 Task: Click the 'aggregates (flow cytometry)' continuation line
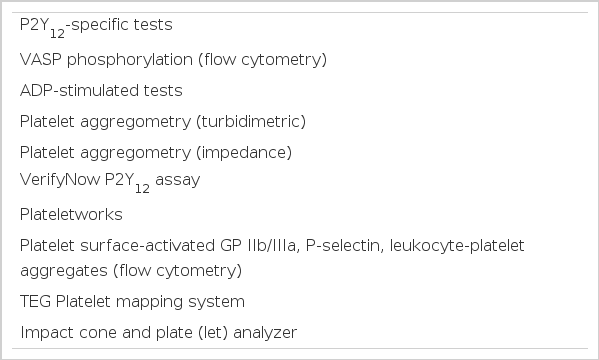click(131, 271)
